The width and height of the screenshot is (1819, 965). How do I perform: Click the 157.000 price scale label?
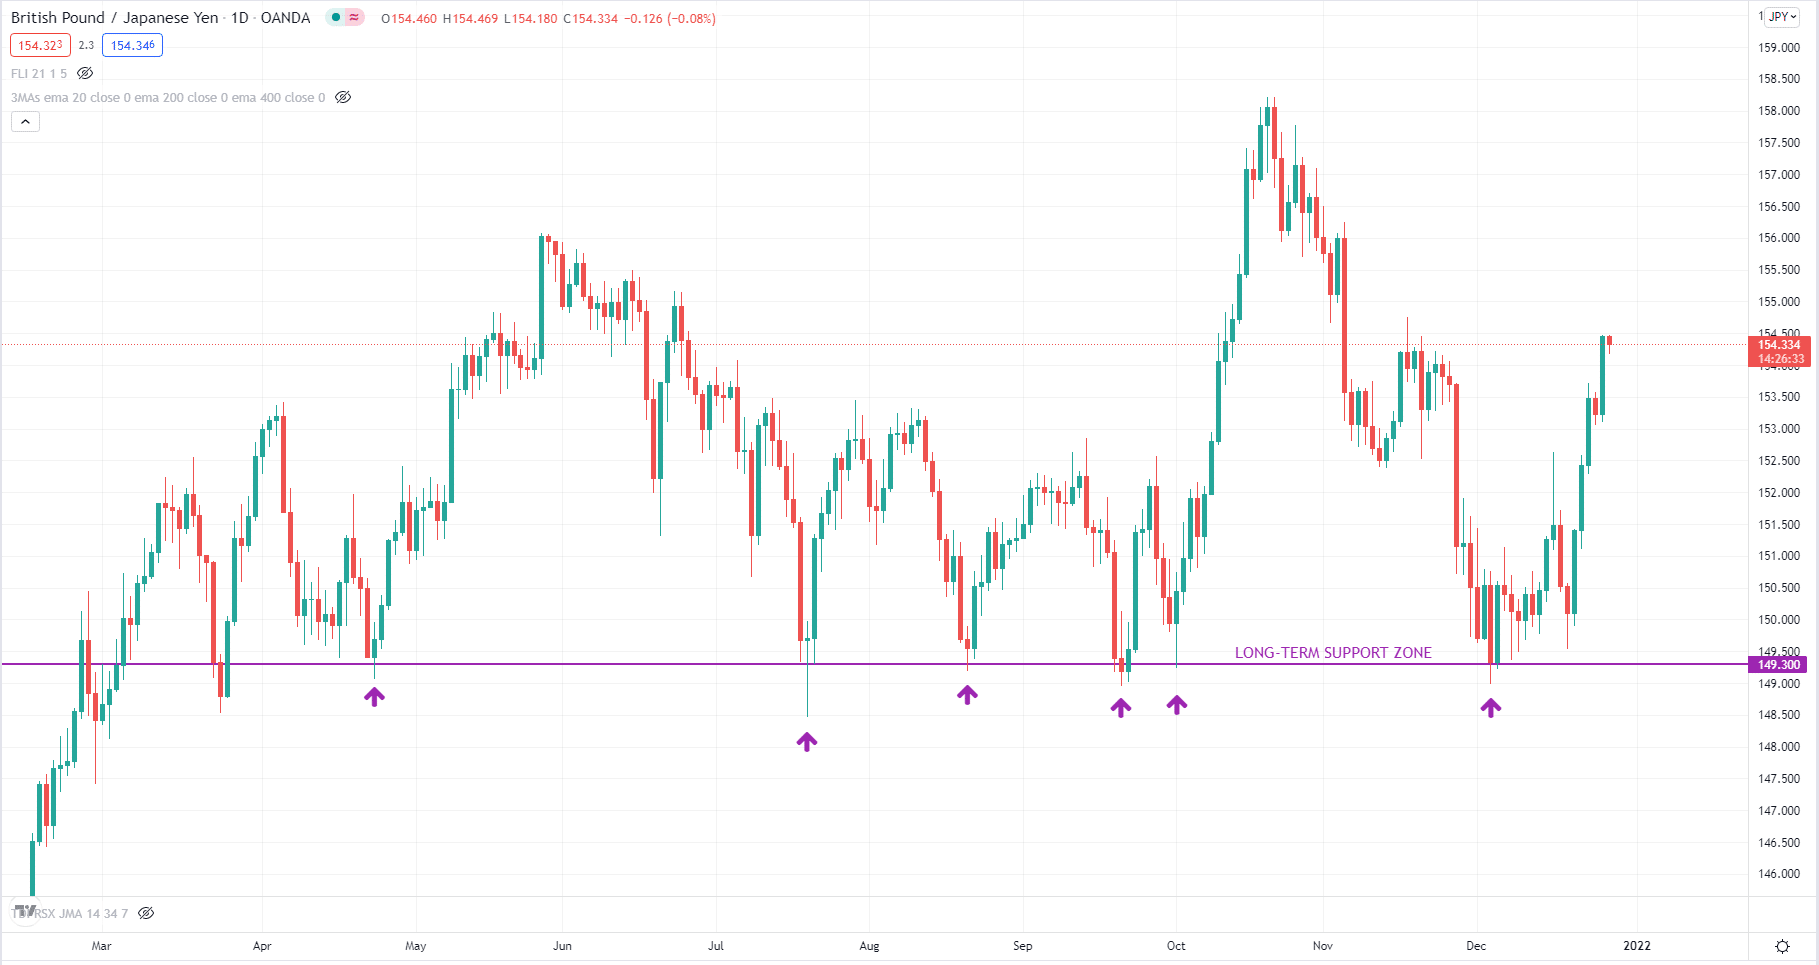pos(1779,175)
